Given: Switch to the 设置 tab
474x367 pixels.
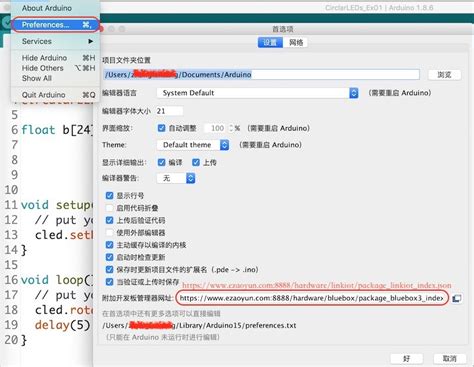Looking at the screenshot, I should [270, 42].
